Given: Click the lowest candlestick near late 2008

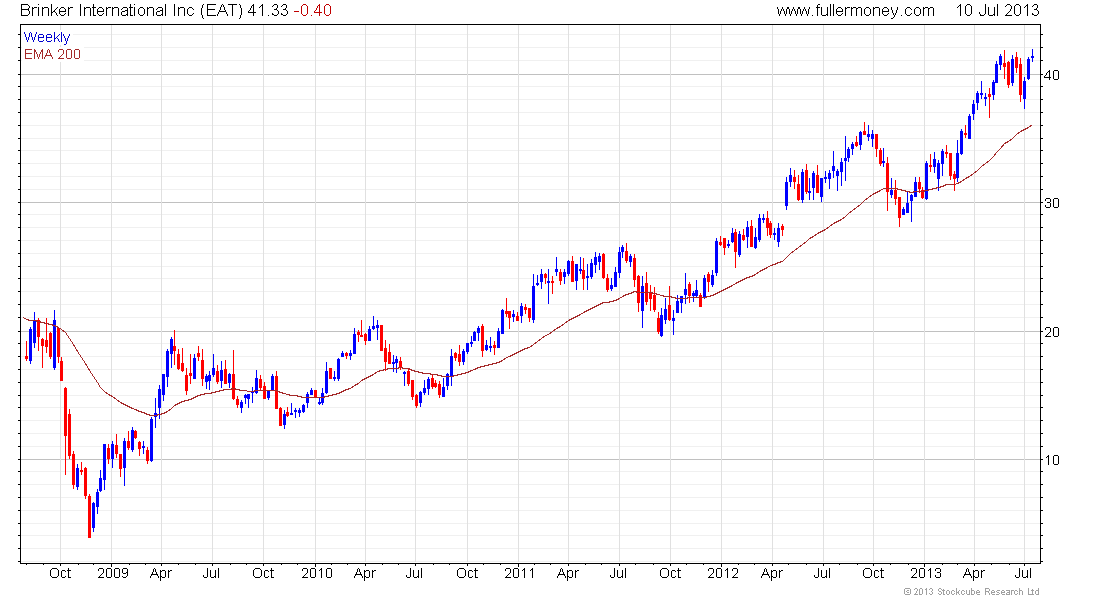Looking at the screenshot, I should (90, 517).
